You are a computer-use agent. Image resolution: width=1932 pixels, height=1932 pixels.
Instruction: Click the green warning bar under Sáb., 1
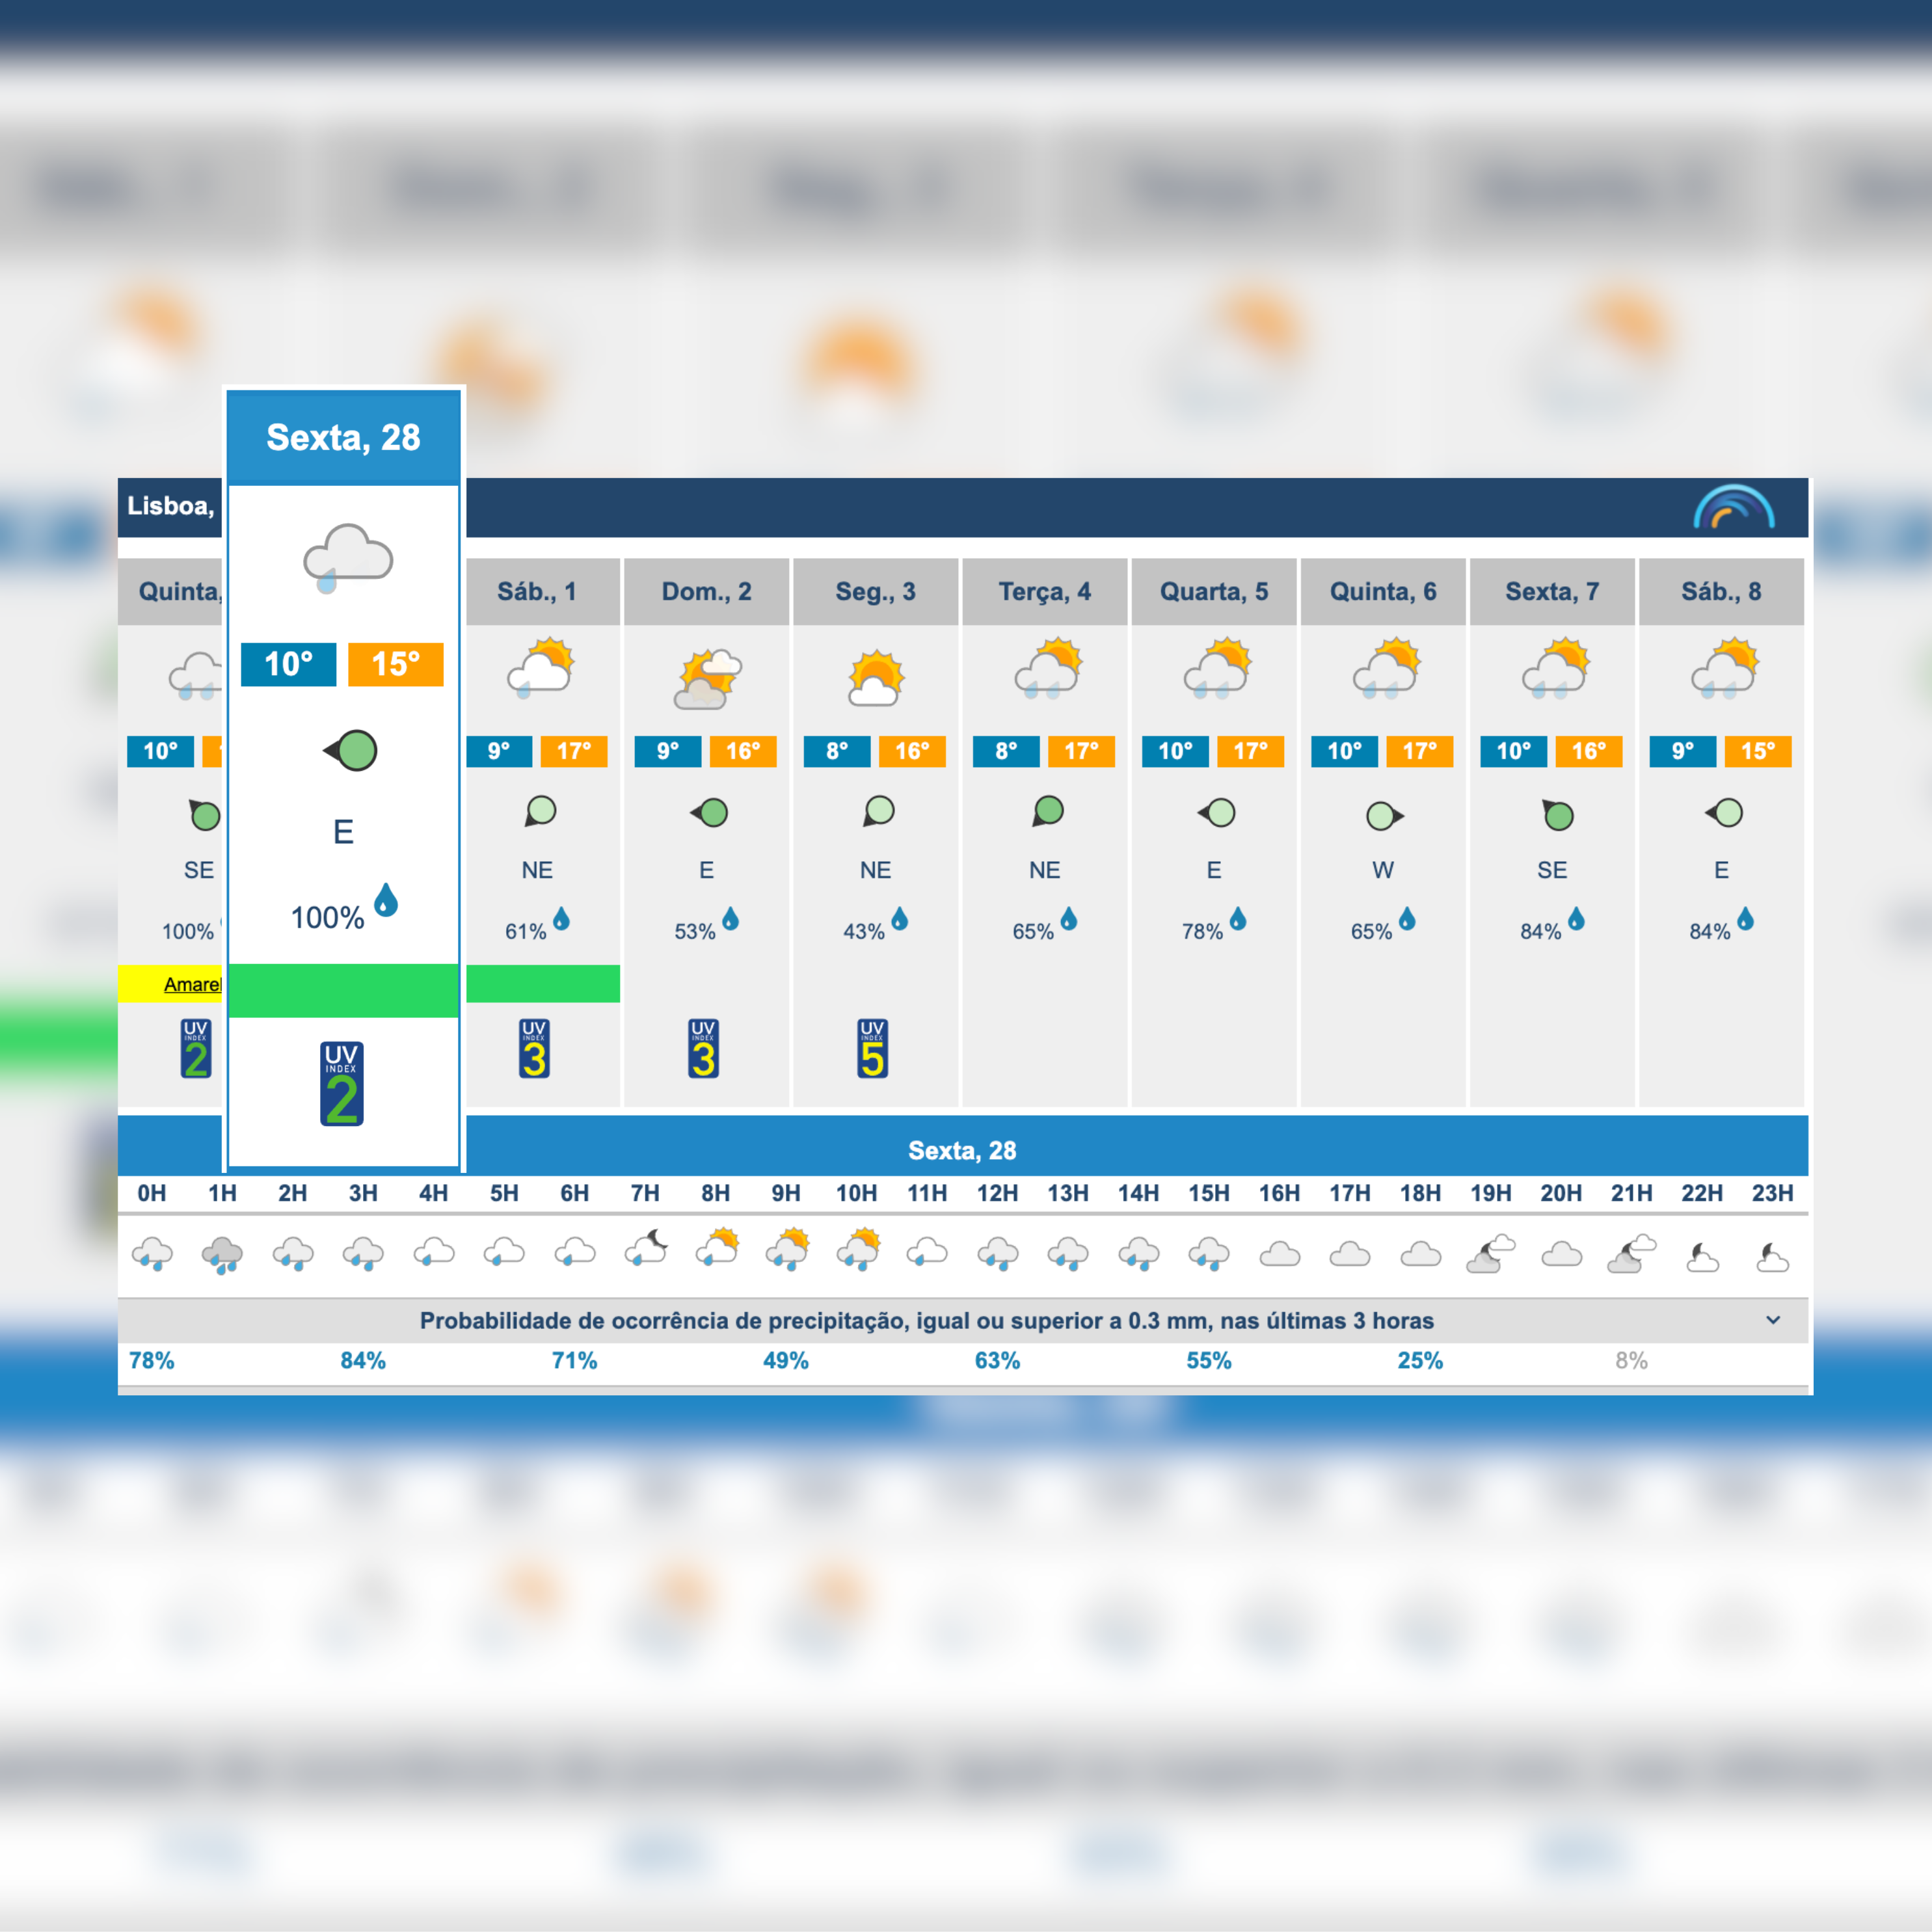pyautogui.click(x=542, y=983)
